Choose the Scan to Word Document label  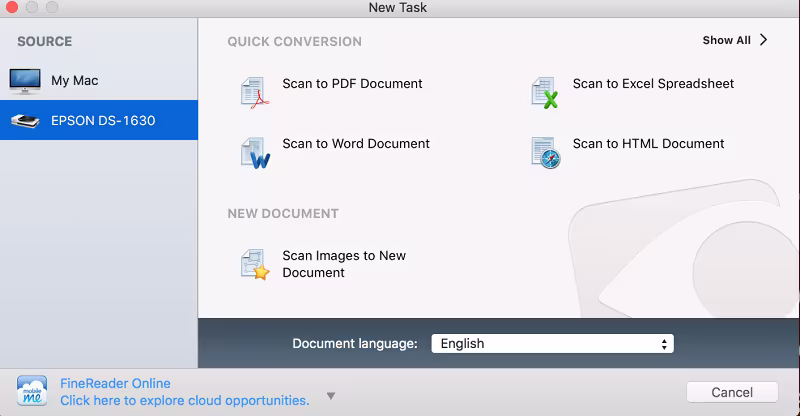[x=356, y=143]
